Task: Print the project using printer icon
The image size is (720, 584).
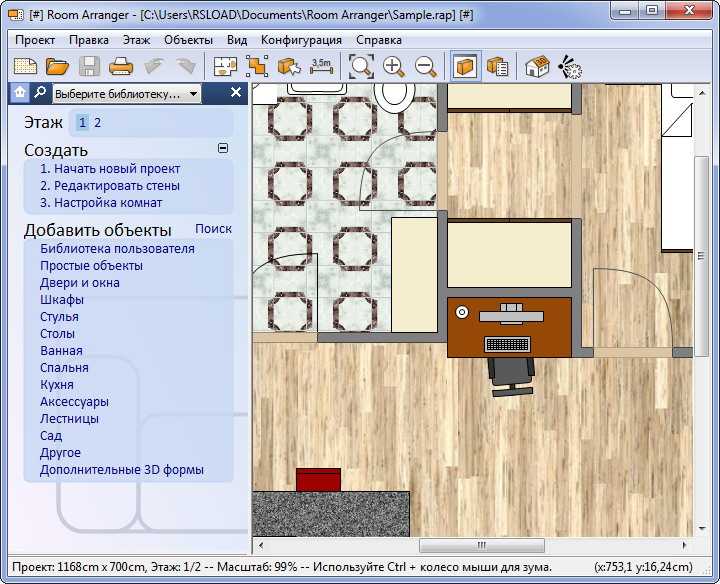Action: 121,67
